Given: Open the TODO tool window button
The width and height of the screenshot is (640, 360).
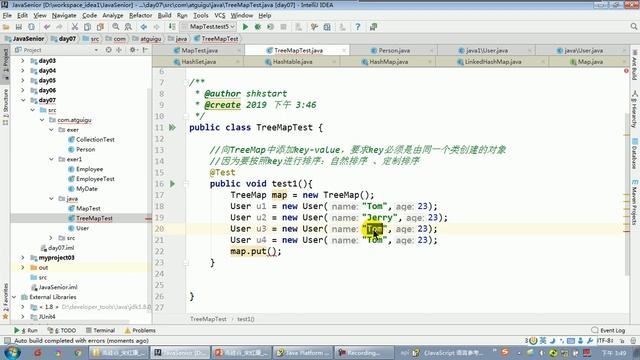Looking at the screenshot, I should [x=62, y=330].
